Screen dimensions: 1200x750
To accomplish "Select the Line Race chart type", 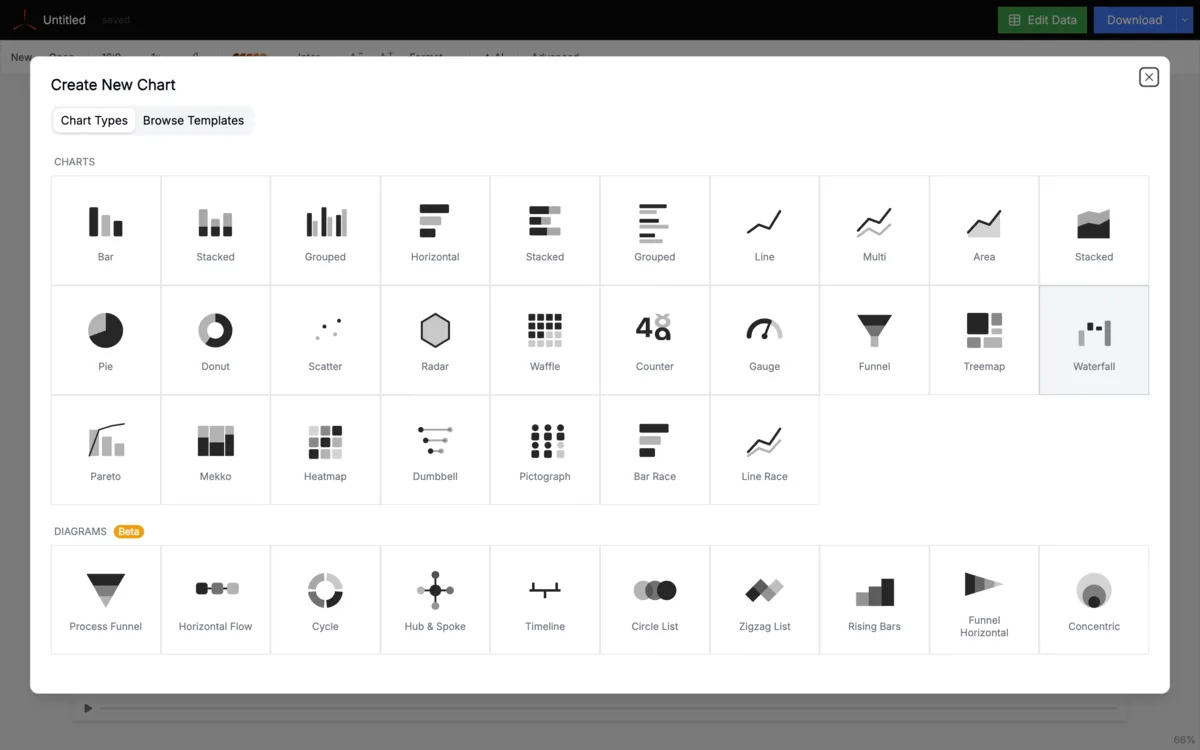I will point(765,450).
